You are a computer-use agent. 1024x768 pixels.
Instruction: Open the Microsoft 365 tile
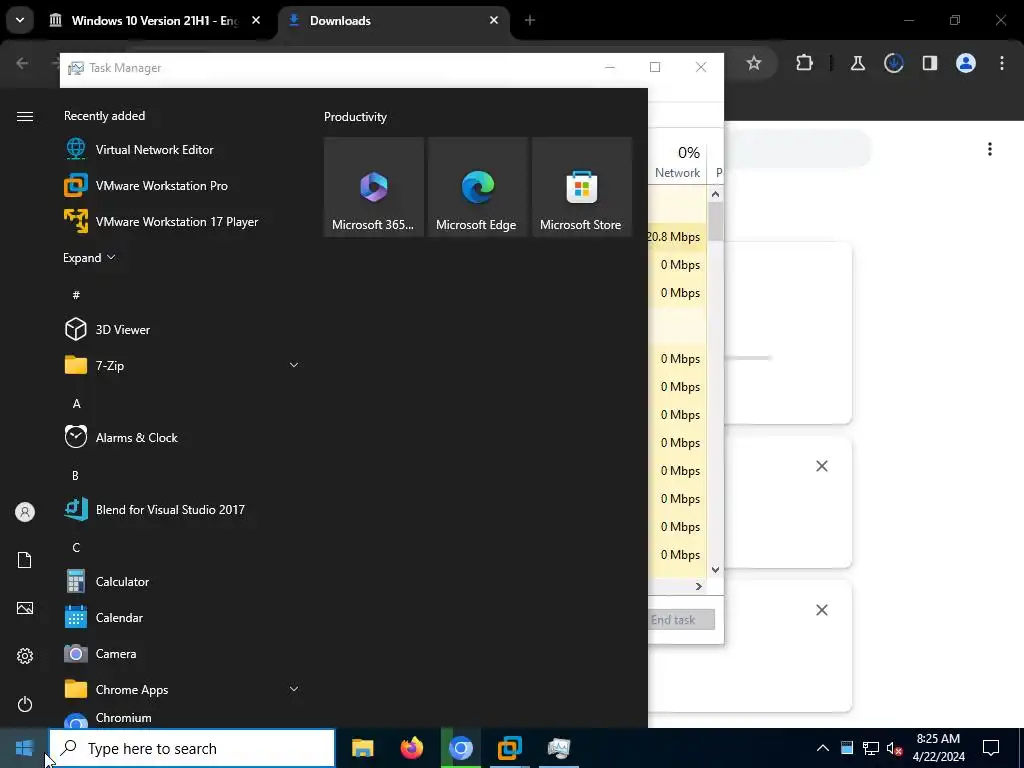[x=374, y=187]
